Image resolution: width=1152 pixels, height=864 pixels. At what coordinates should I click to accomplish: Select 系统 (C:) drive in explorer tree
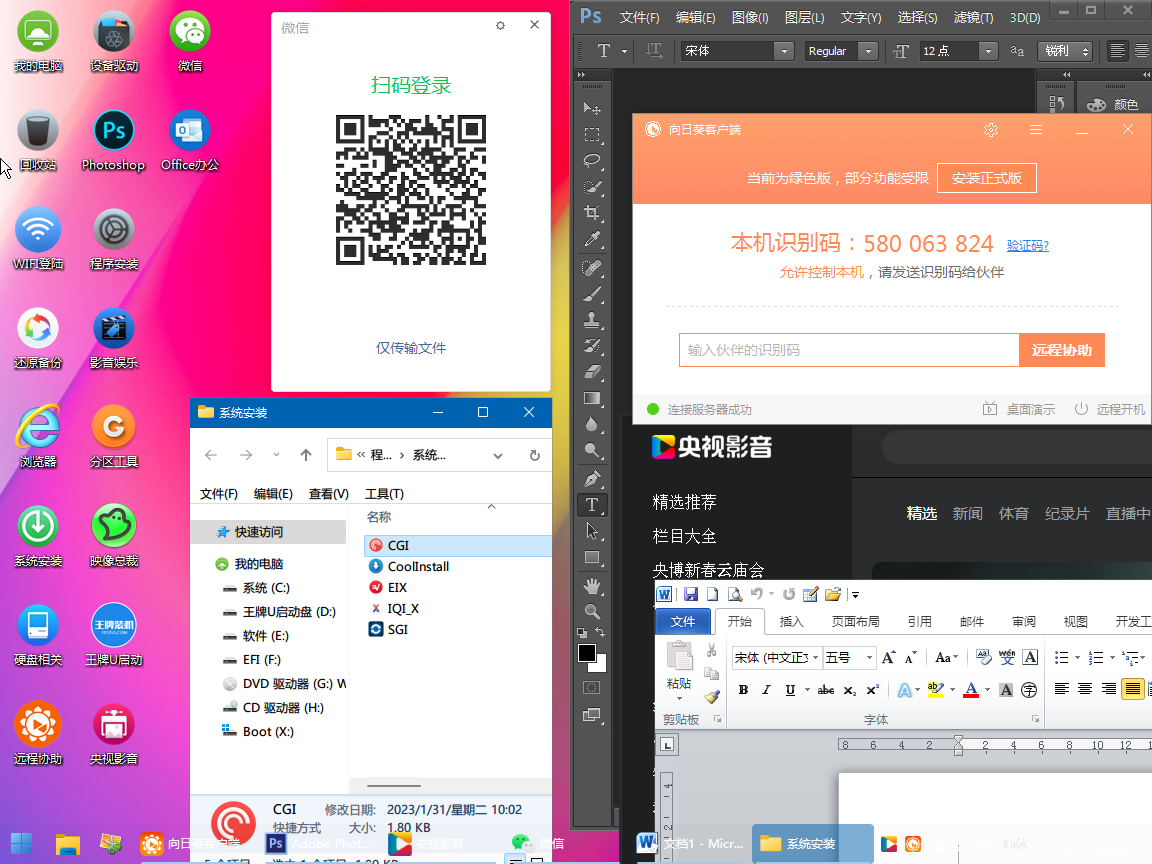coord(266,588)
